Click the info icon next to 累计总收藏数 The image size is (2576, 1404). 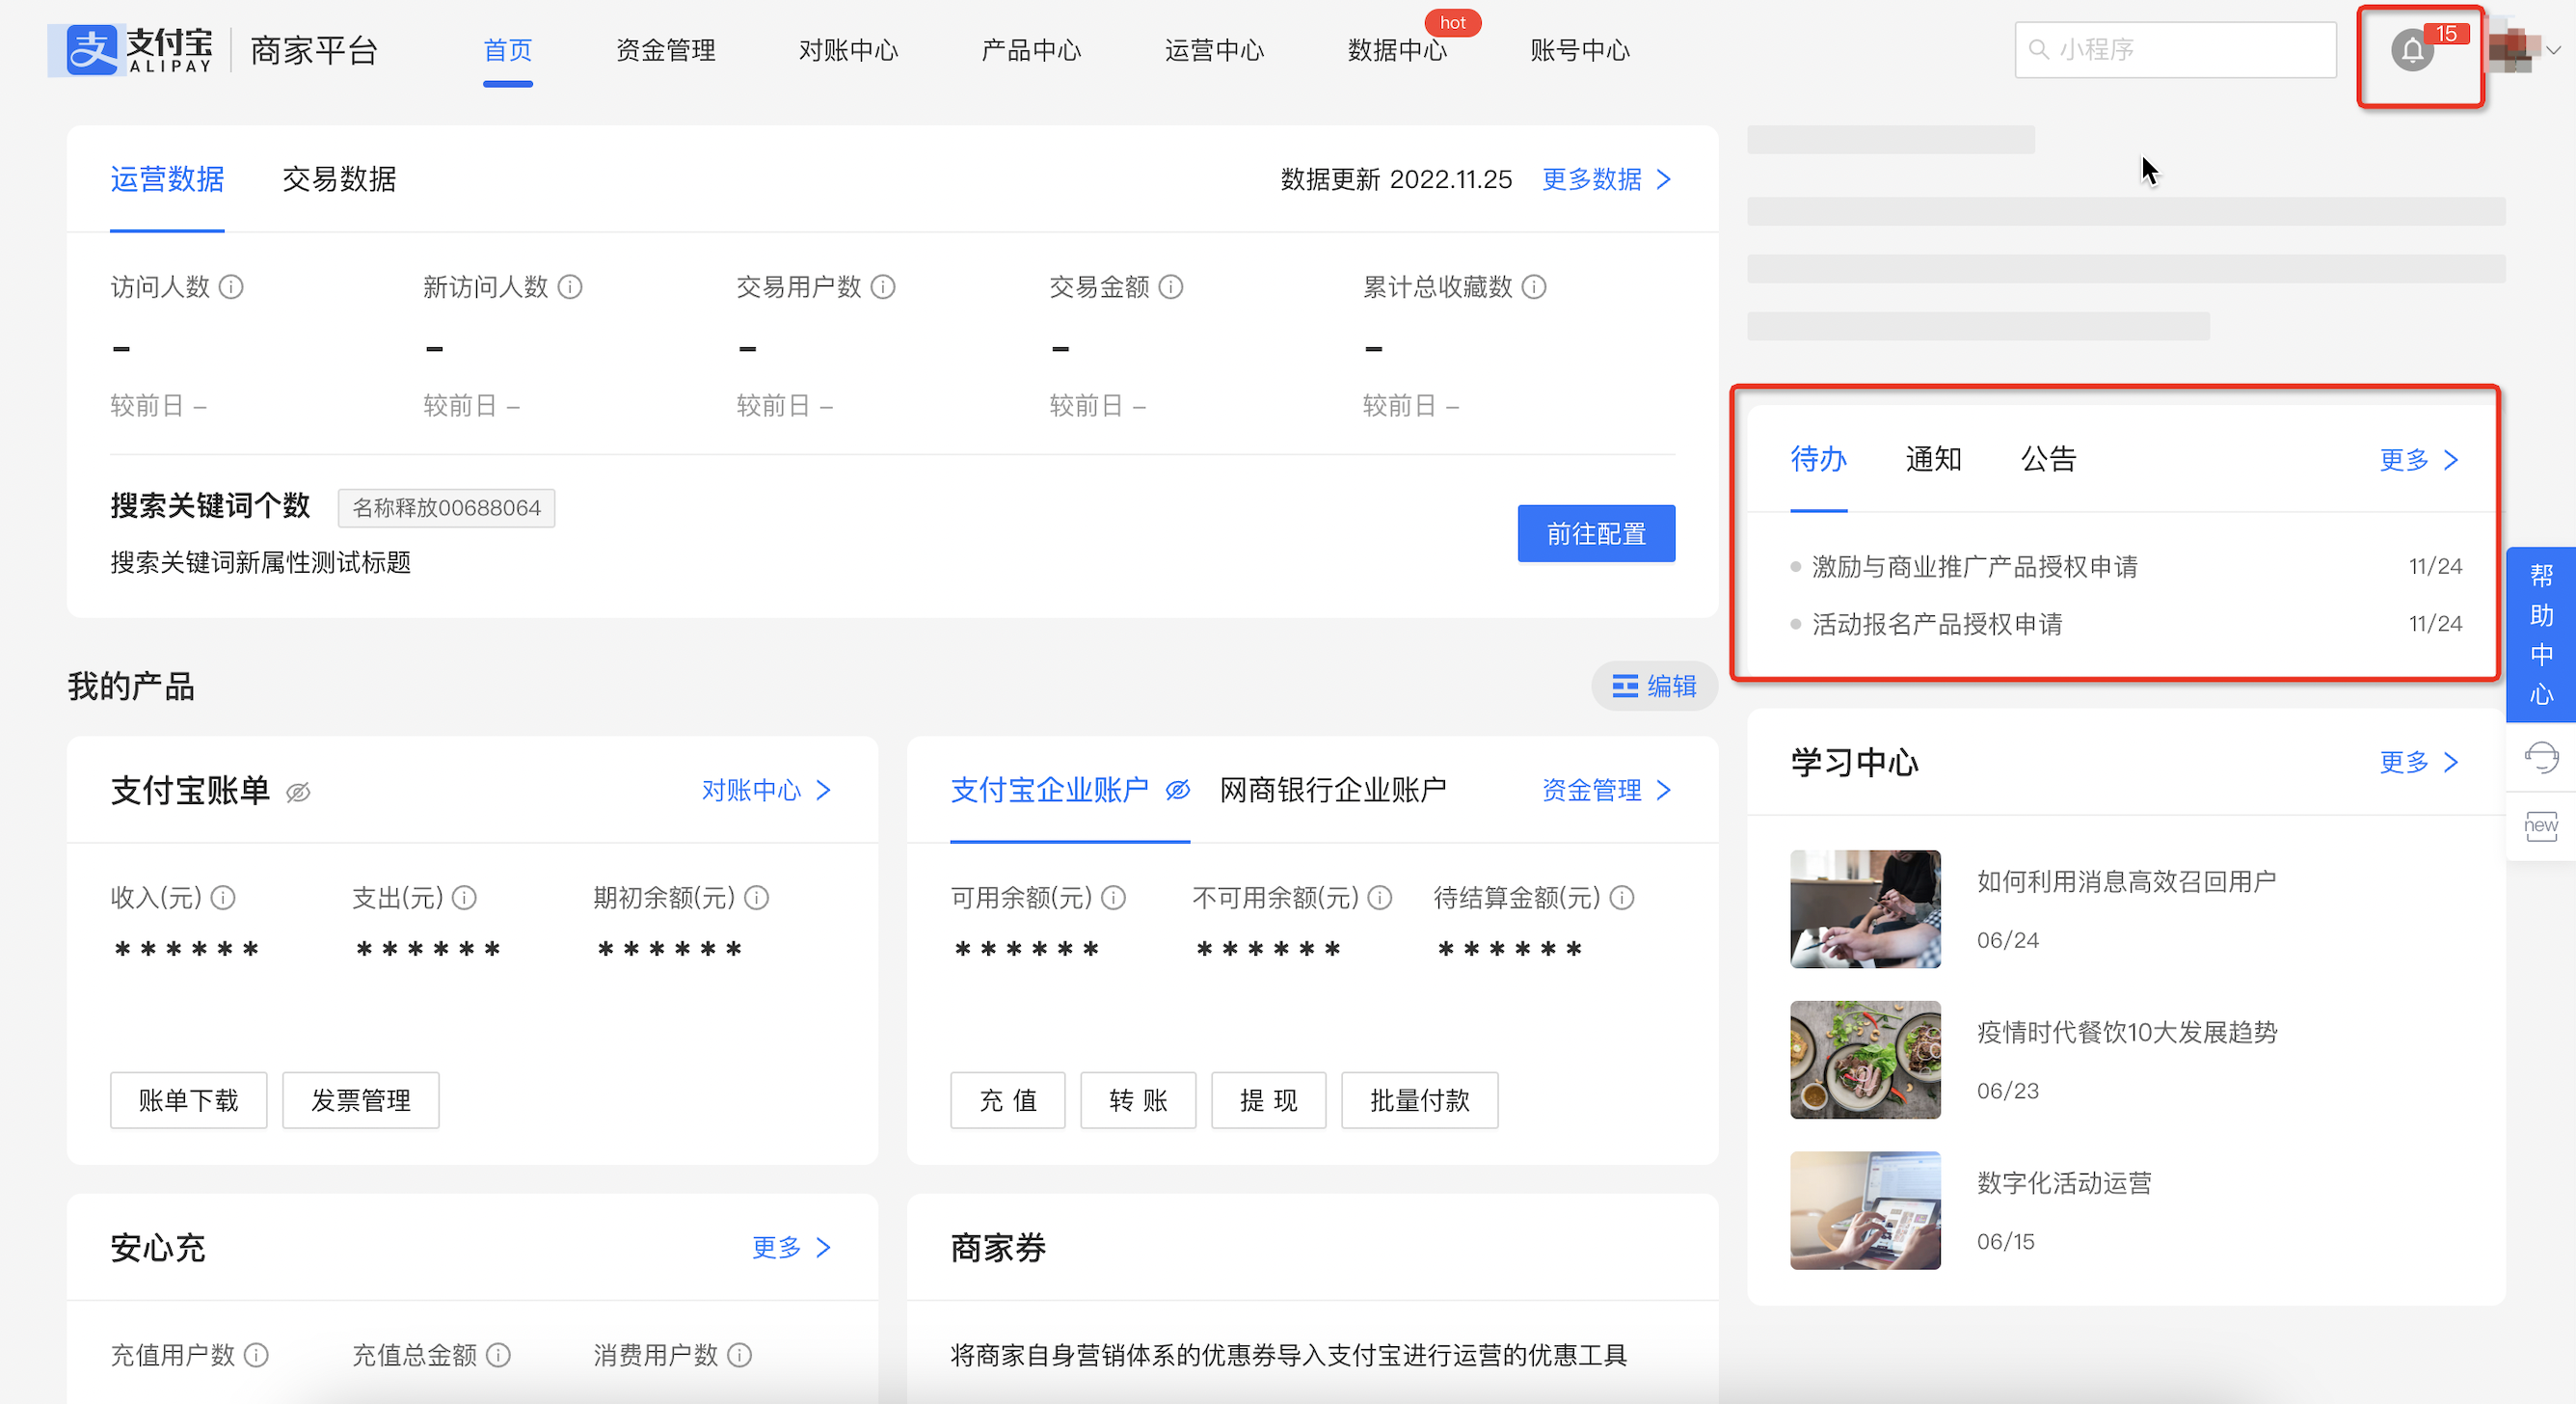click(x=1534, y=287)
